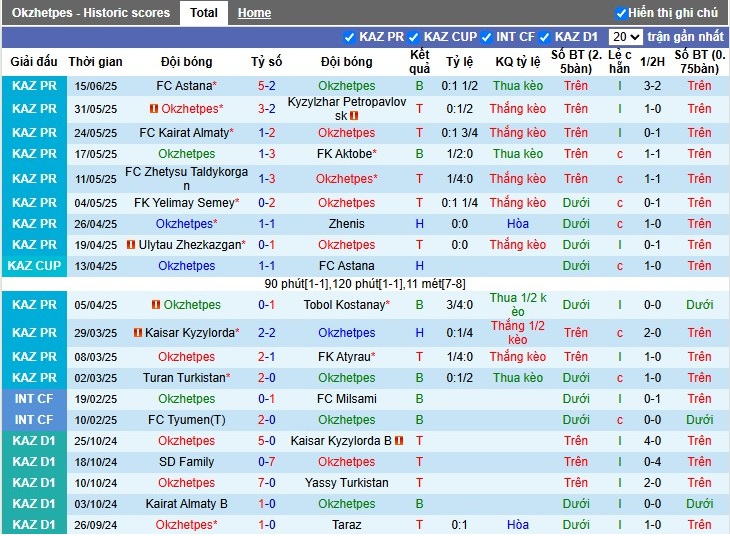Image resolution: width=730 pixels, height=536 pixels.
Task: Open the Home tab
Action: click(x=254, y=13)
